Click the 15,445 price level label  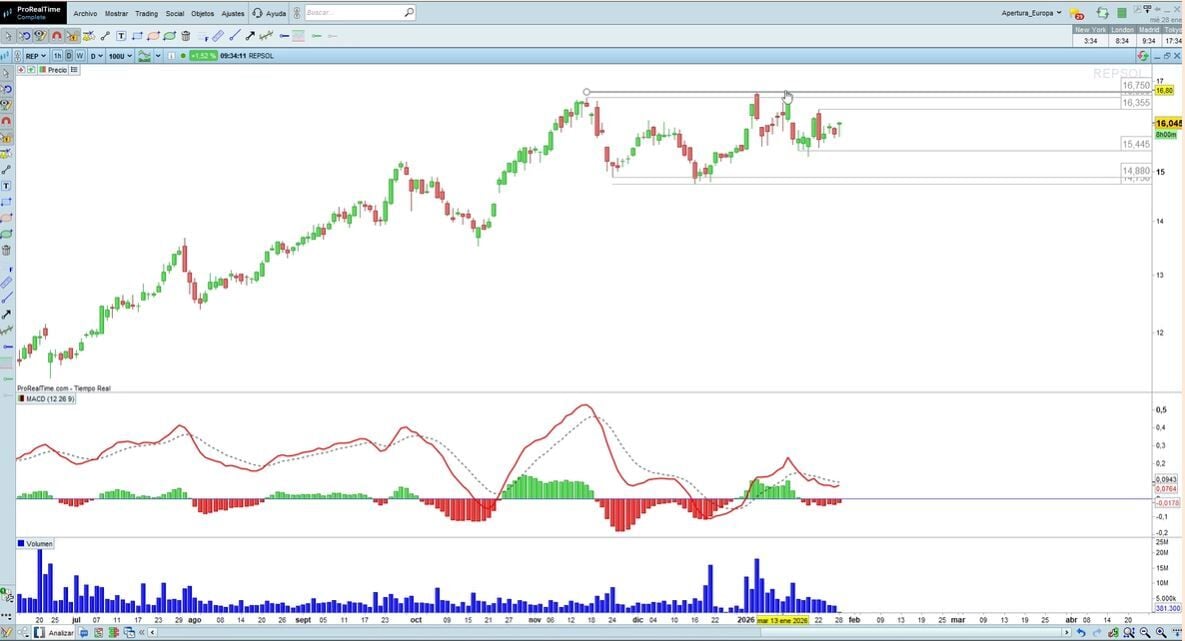tap(1136, 144)
